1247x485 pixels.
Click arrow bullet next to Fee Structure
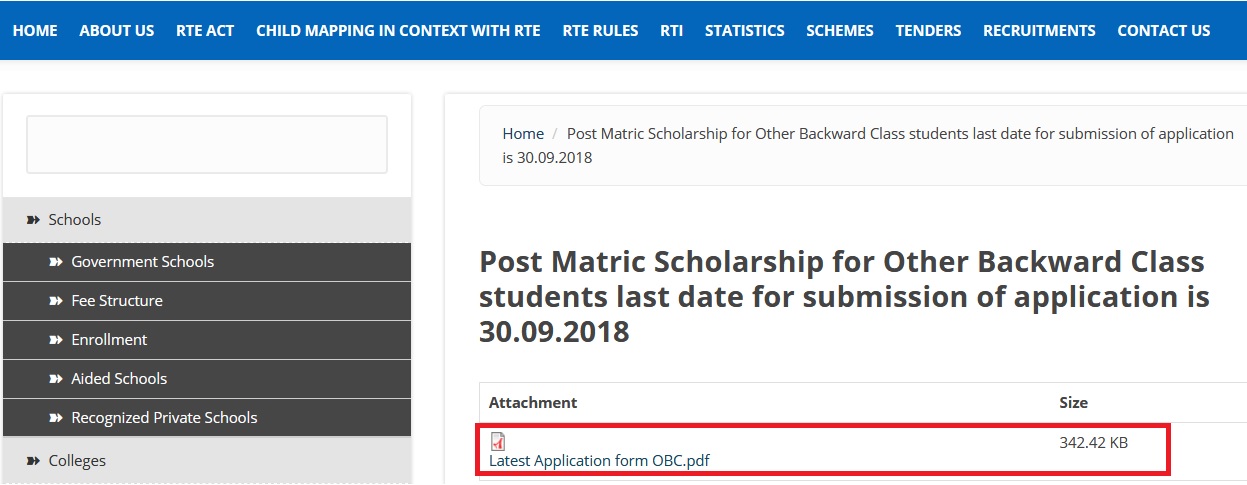[x=56, y=301]
